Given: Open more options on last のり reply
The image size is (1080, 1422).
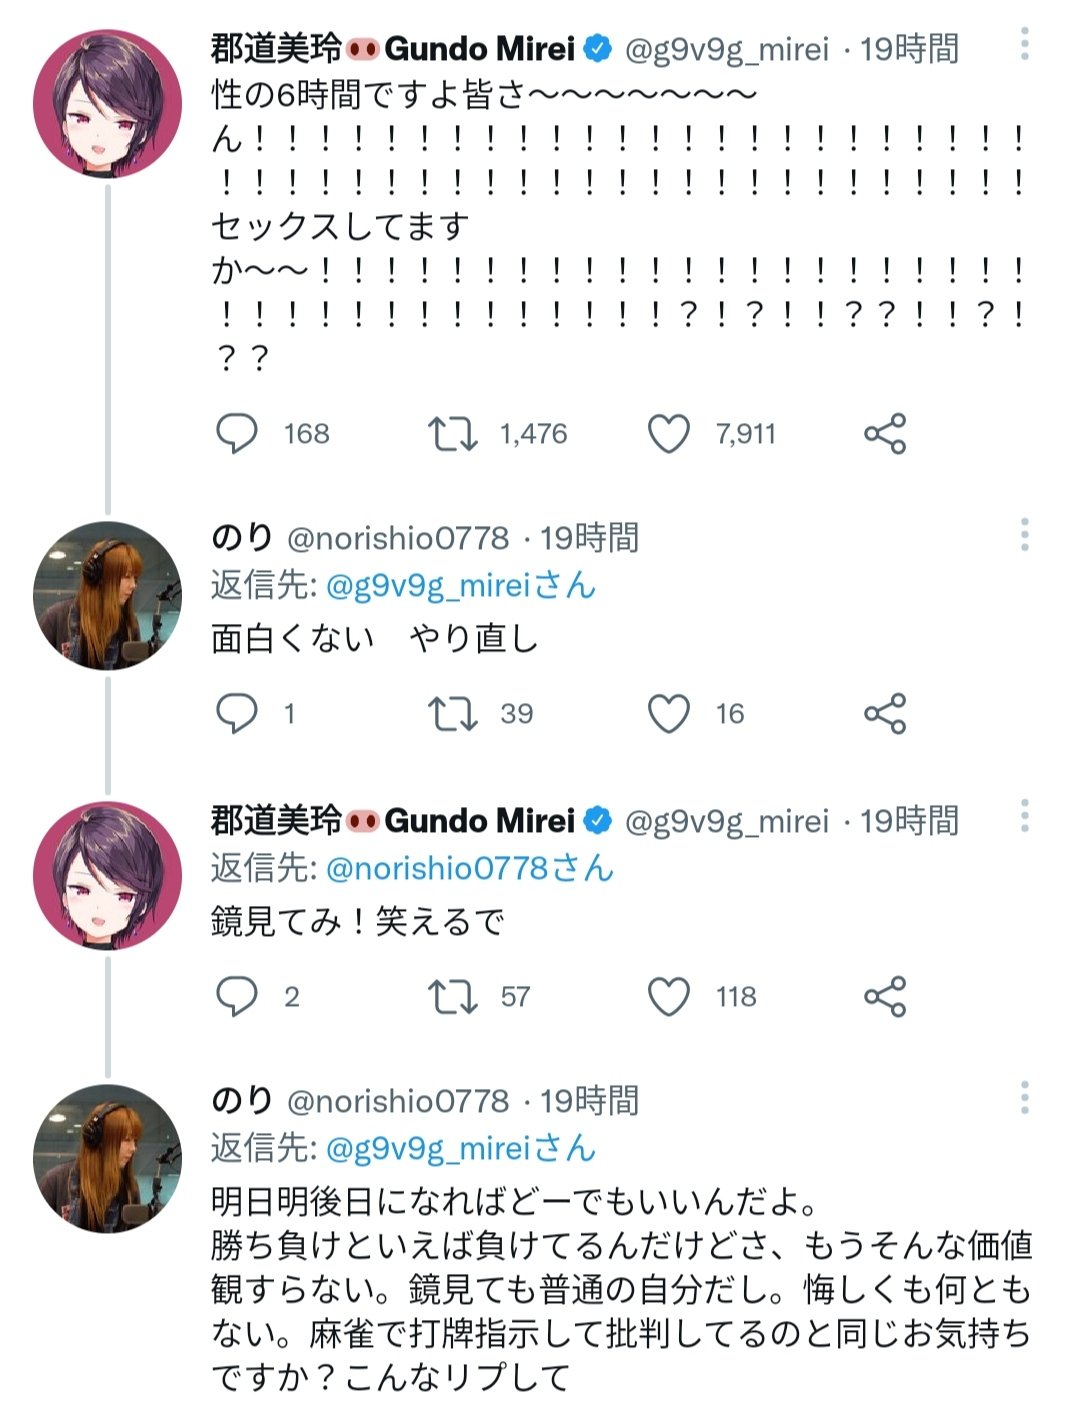Looking at the screenshot, I should 1025,1098.
